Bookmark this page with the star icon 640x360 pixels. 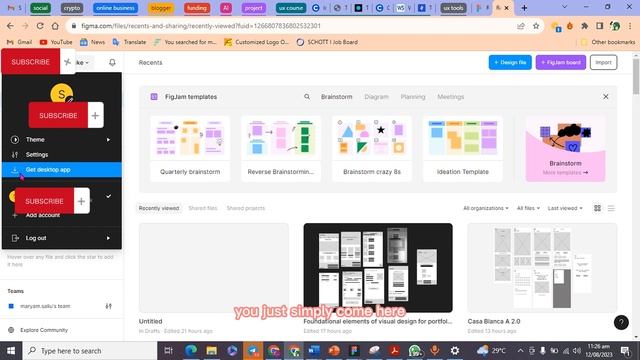(536, 26)
